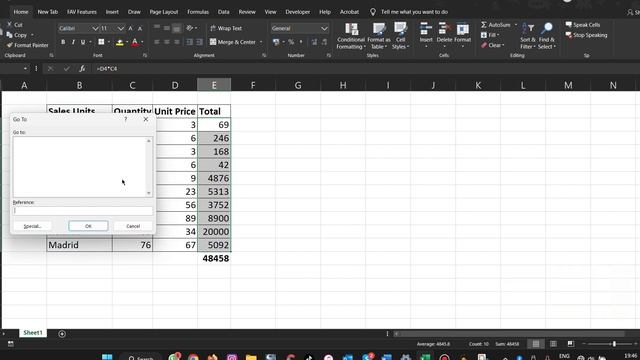Adjust the zoom slider
Image resolution: width=640 pixels, height=360 pixels.
pos(614,344)
